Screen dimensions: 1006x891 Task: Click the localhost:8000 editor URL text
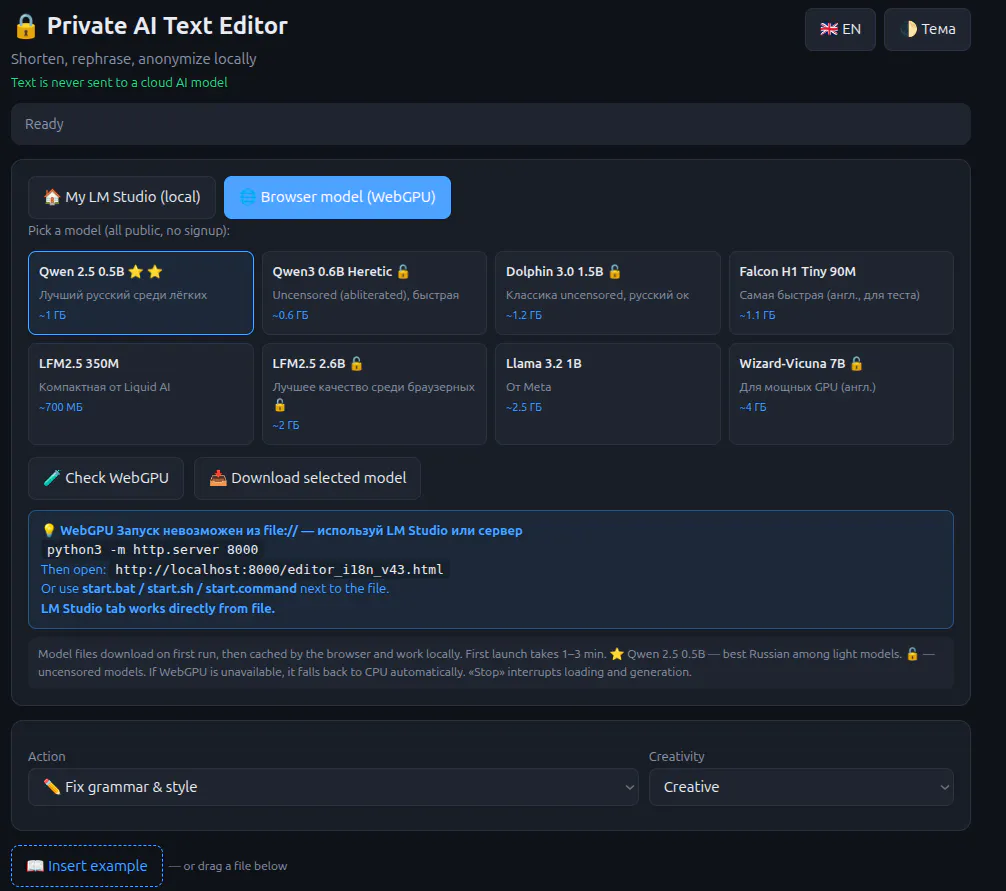(279, 570)
